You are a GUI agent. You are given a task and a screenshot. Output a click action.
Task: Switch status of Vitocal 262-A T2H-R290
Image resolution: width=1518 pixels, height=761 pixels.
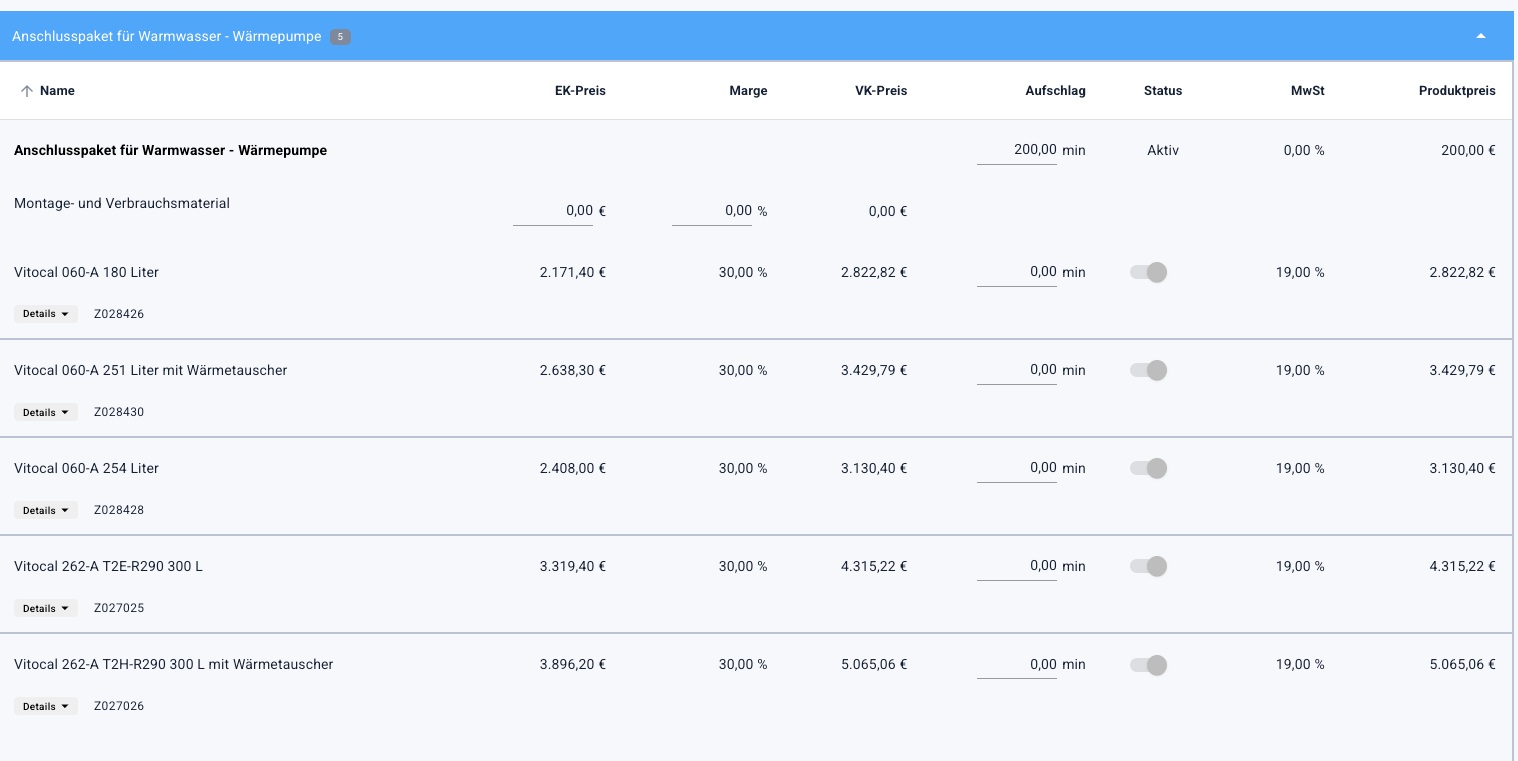click(x=1148, y=664)
